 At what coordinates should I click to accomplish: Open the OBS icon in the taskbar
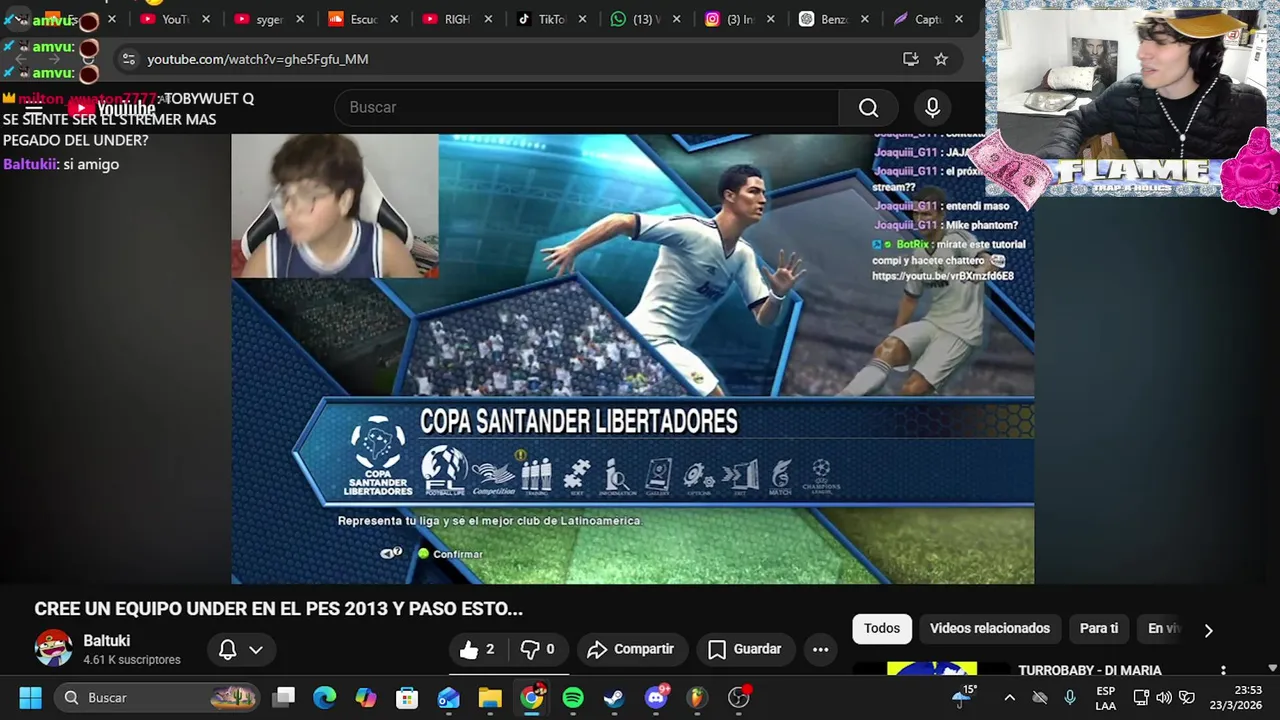(739, 698)
